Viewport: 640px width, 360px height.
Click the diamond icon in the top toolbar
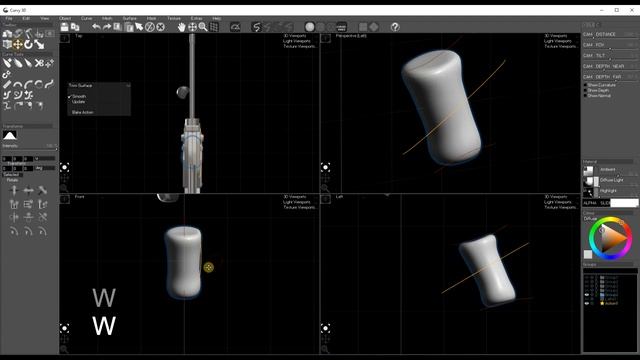point(373,27)
